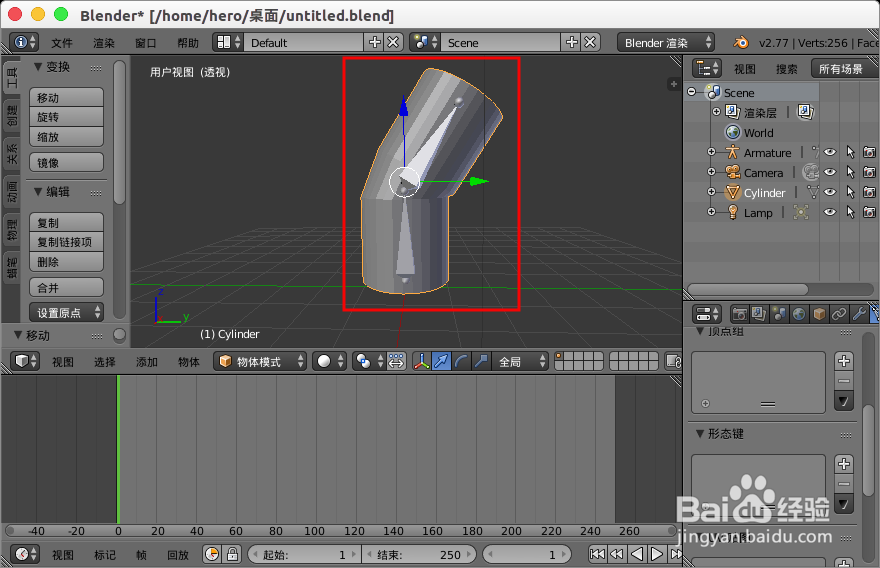The height and width of the screenshot is (568, 880).
Task: Open the outliner 搜索 menu
Action: (x=786, y=69)
